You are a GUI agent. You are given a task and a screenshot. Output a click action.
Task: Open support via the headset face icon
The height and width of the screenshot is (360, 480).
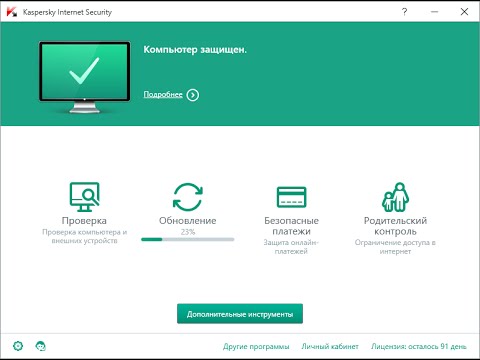[x=41, y=346]
